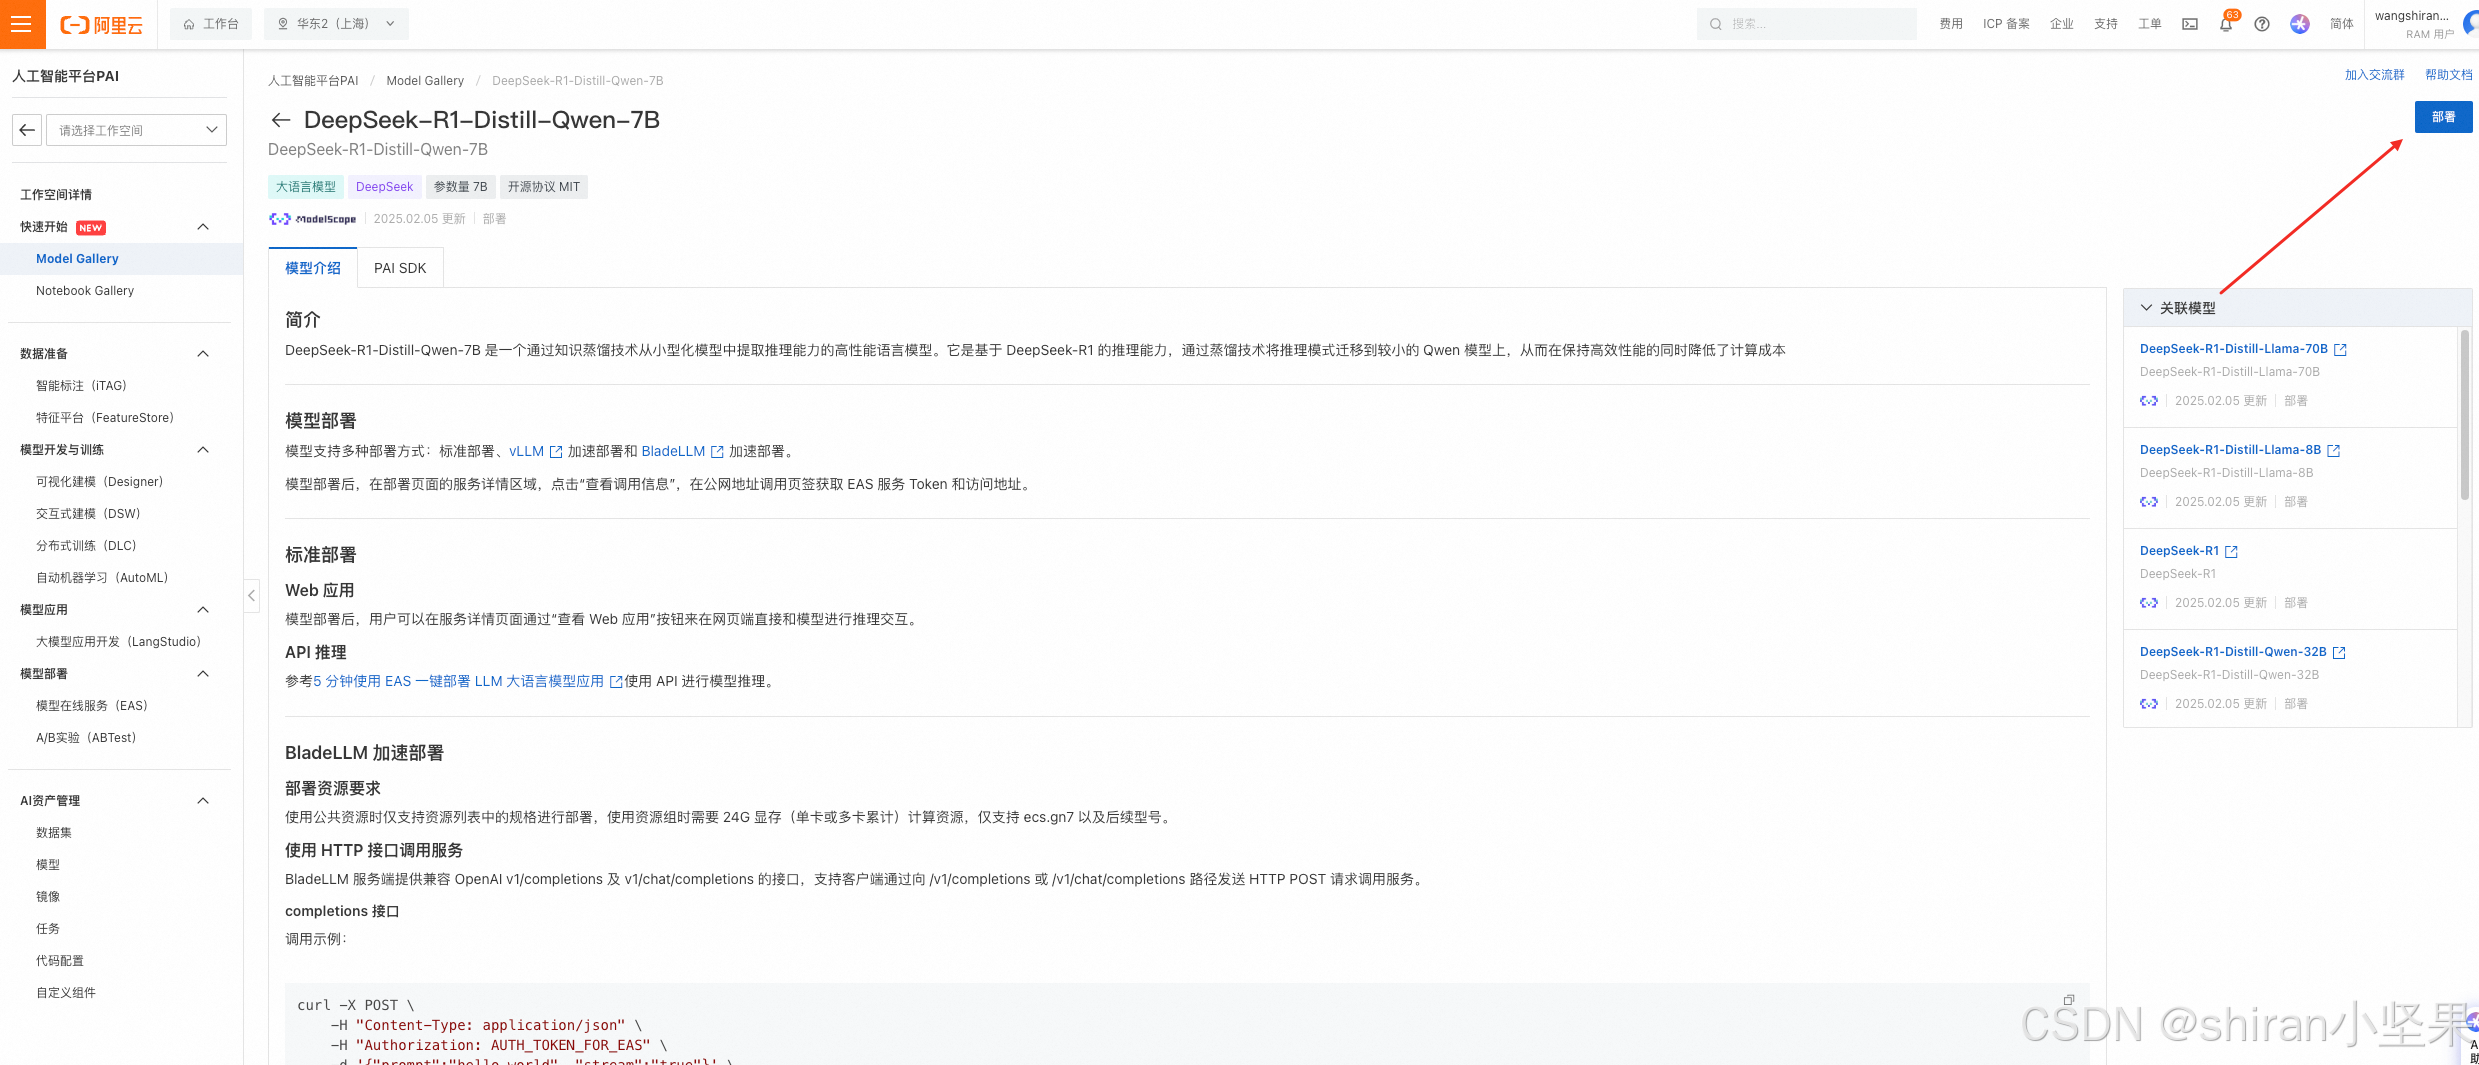Open the 请选择工作空间 workspace dropdown

(x=137, y=130)
